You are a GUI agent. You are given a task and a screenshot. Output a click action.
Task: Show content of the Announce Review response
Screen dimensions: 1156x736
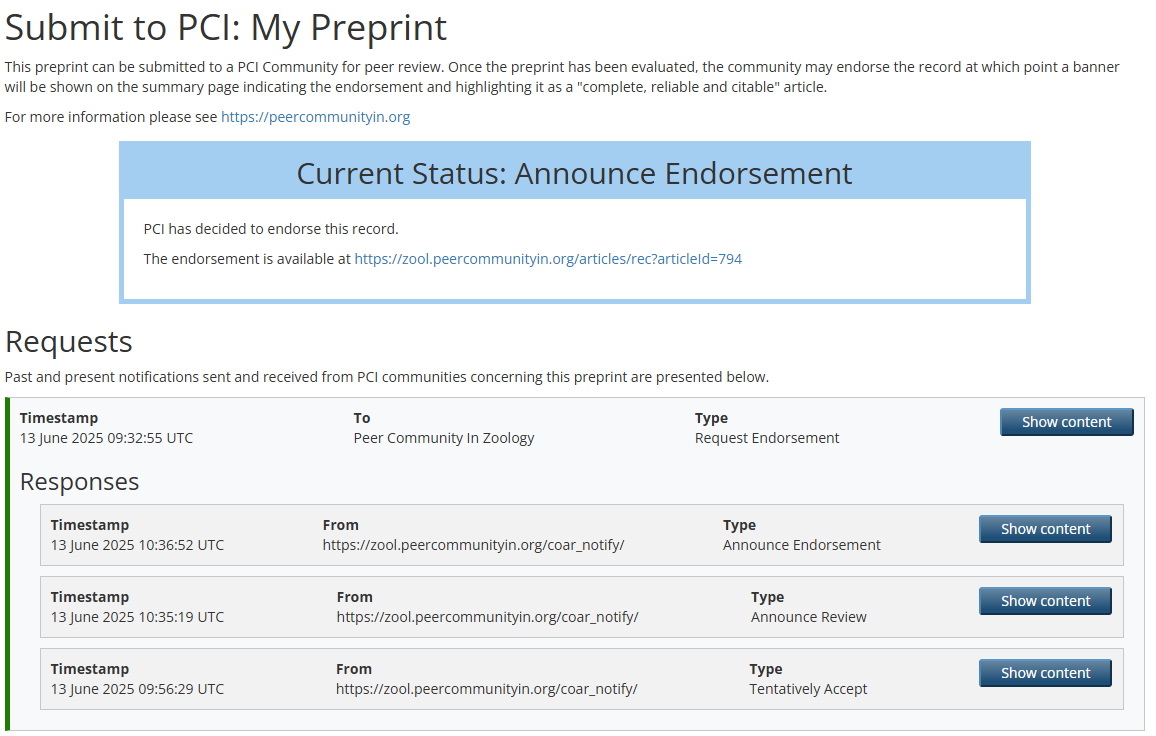pos(1045,601)
